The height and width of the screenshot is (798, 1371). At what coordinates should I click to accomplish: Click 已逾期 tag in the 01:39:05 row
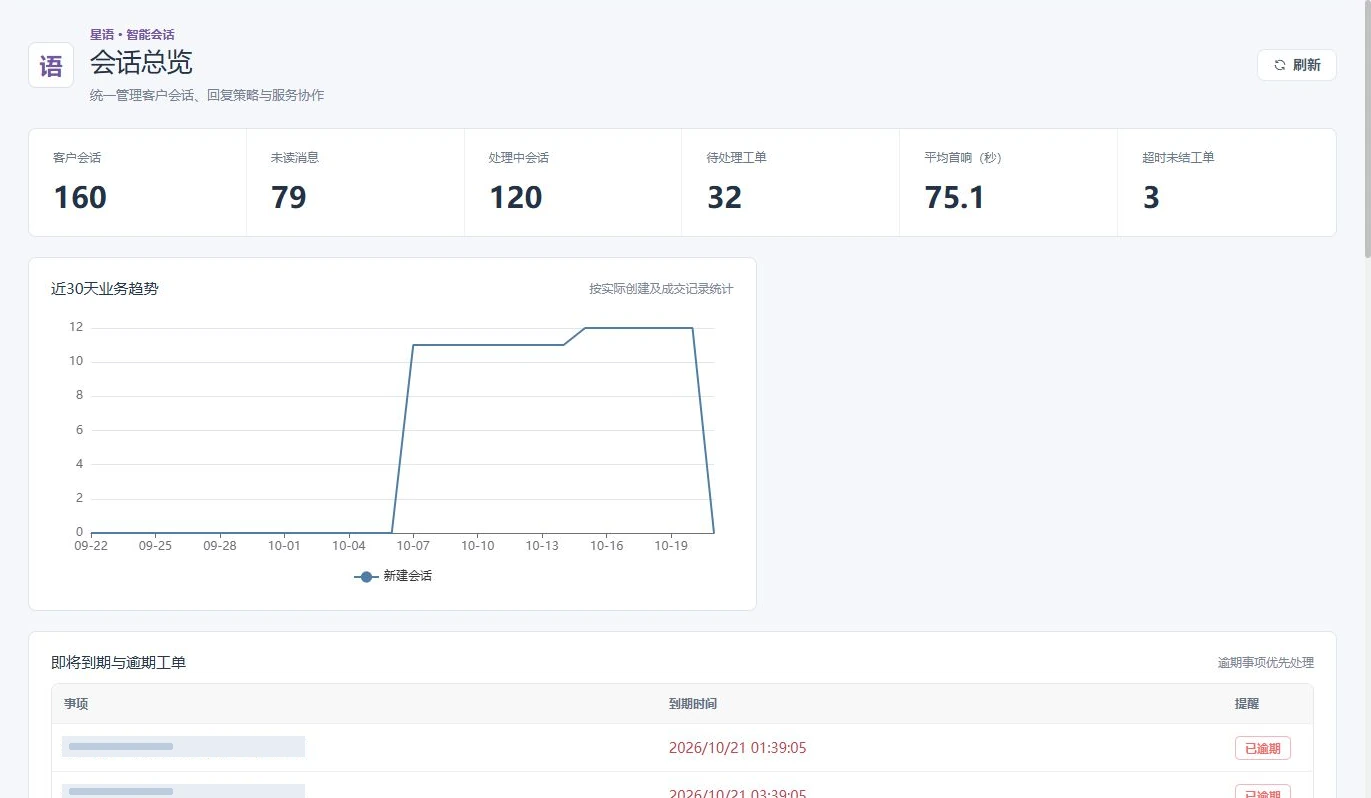(x=1263, y=748)
